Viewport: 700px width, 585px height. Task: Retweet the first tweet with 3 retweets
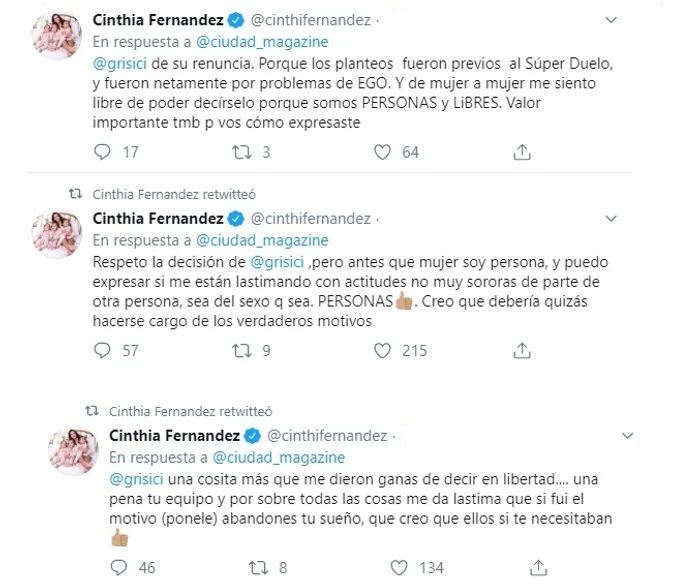[239, 152]
